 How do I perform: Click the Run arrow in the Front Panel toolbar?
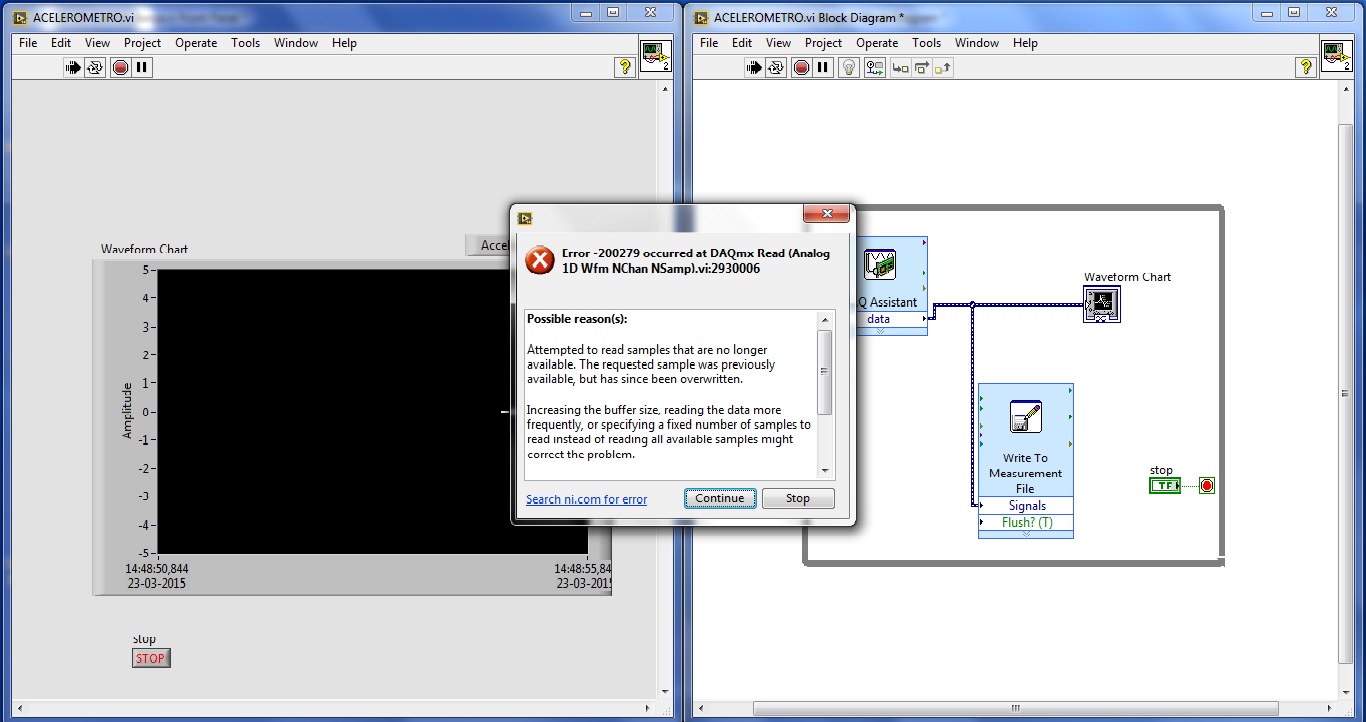pyautogui.click(x=74, y=68)
